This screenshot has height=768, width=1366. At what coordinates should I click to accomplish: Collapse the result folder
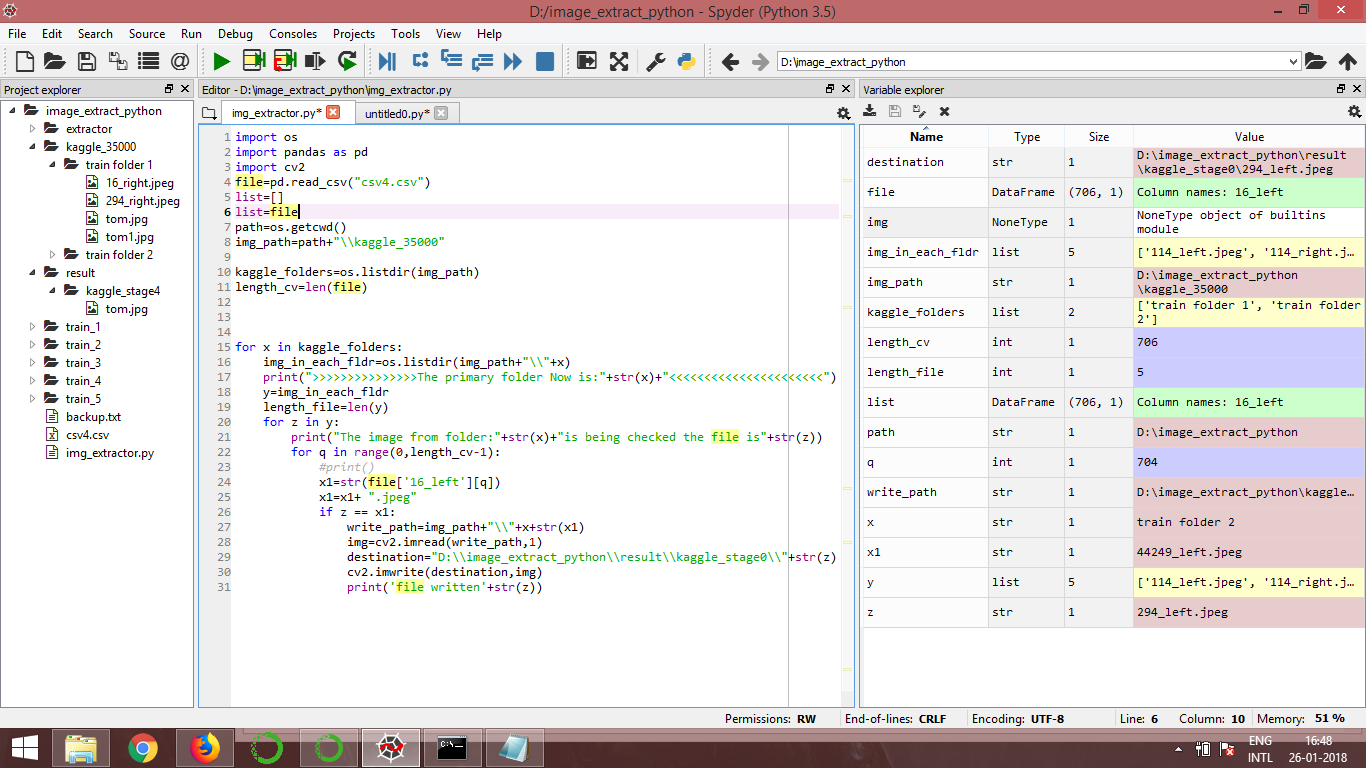(32, 273)
